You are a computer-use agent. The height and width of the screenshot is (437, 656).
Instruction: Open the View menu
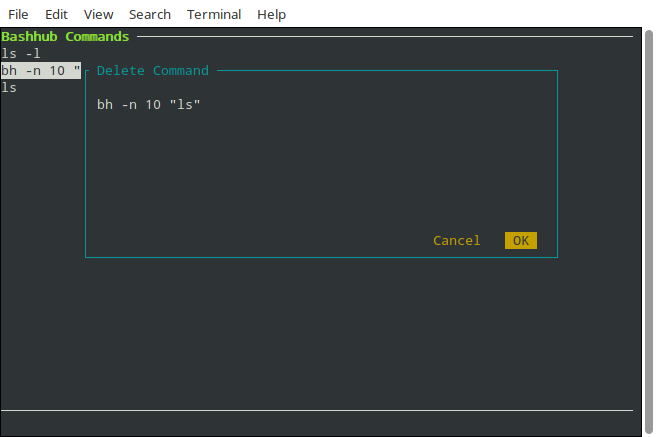click(x=98, y=14)
